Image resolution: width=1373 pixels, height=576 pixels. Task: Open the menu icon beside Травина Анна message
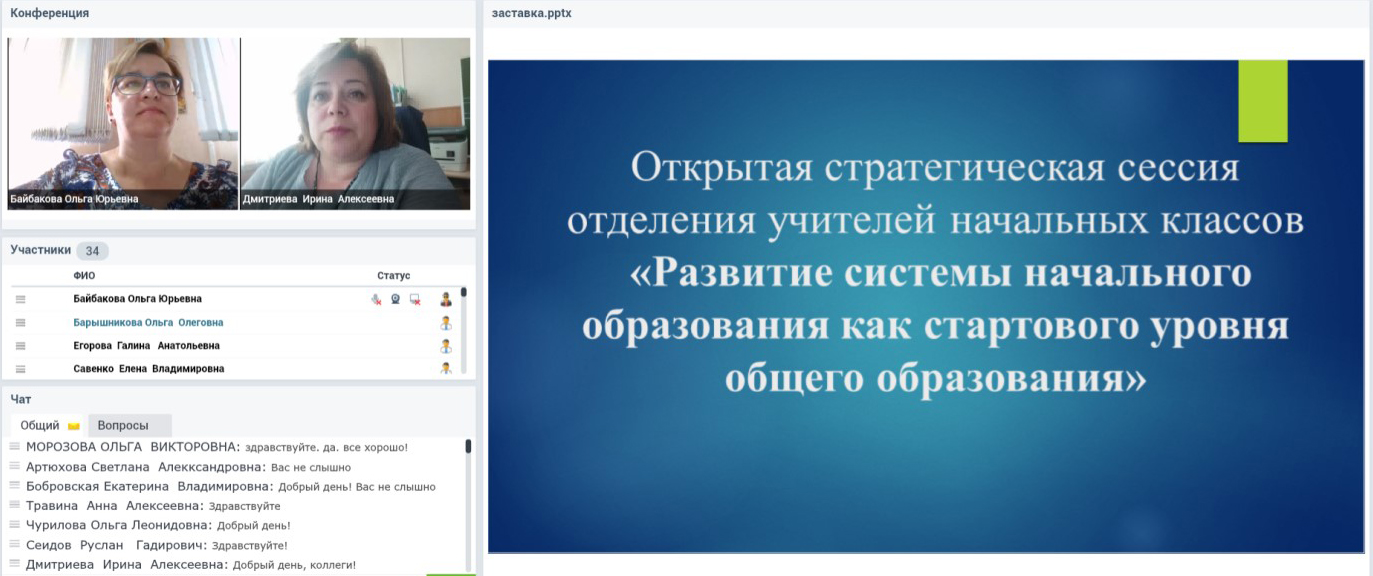pyautogui.click(x=14, y=506)
